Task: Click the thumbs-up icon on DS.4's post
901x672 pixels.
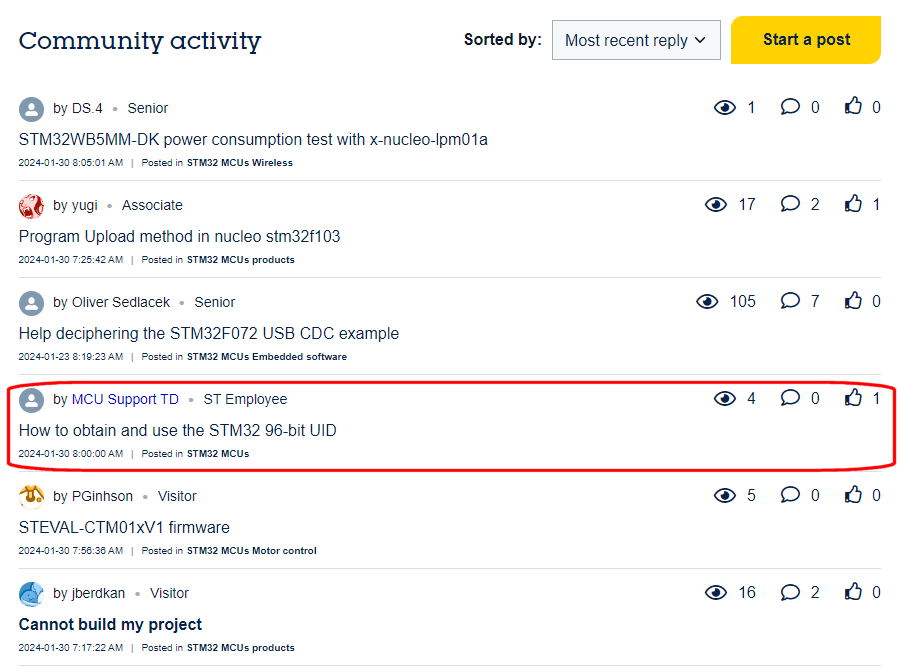Action: pyautogui.click(x=853, y=107)
